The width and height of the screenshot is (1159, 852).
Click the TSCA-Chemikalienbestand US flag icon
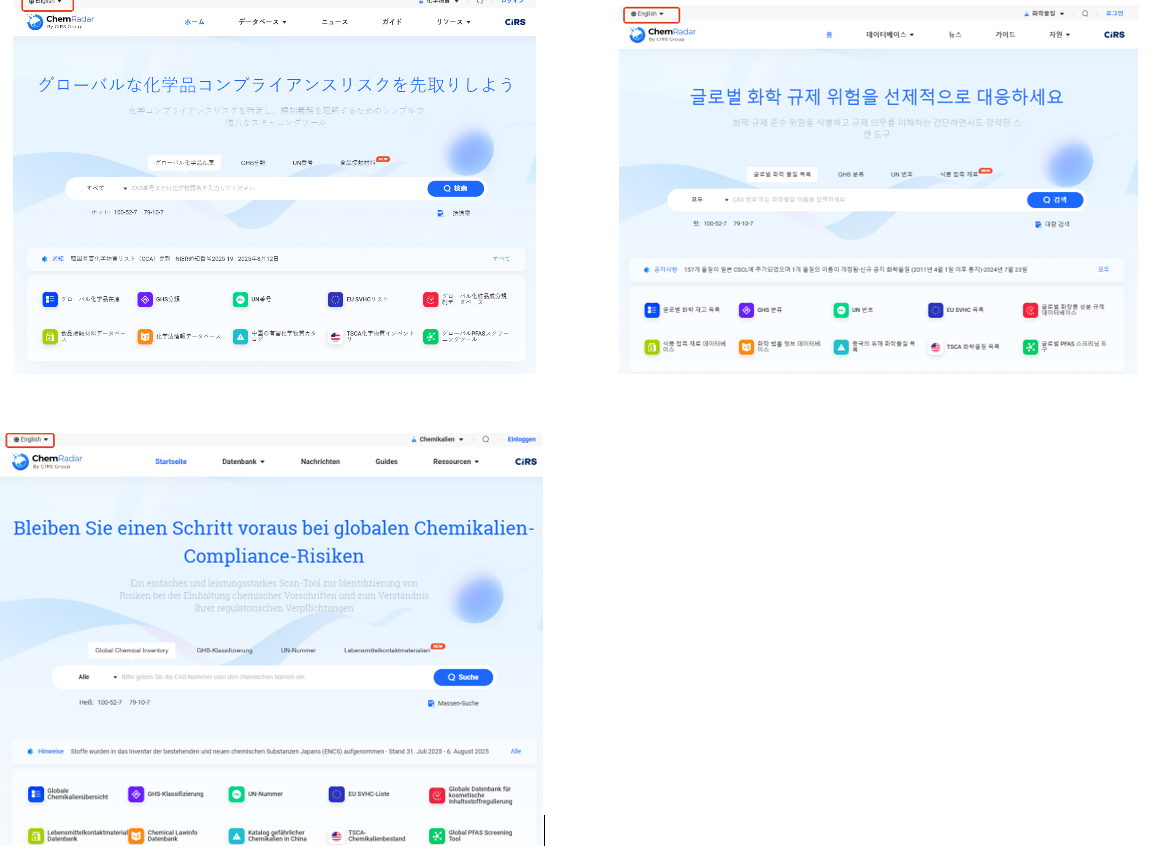(337, 836)
